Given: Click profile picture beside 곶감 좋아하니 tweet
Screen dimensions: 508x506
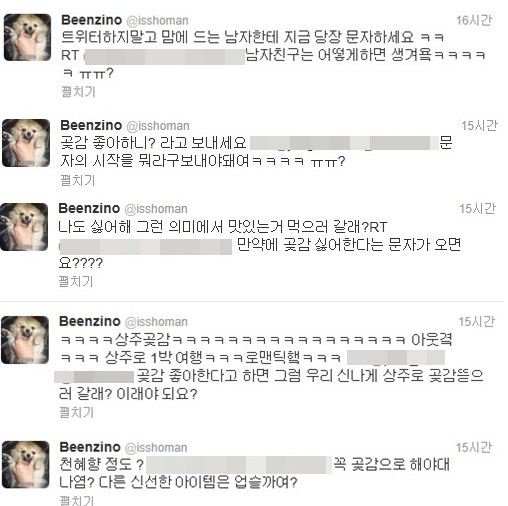Looking at the screenshot, I should coord(26,143).
